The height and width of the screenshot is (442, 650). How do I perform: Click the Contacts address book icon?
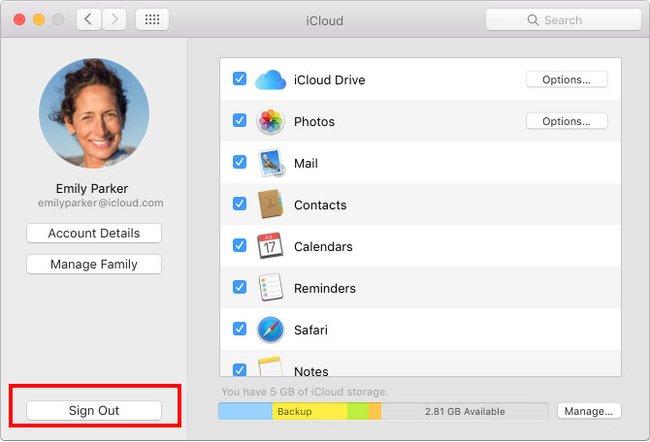point(270,204)
